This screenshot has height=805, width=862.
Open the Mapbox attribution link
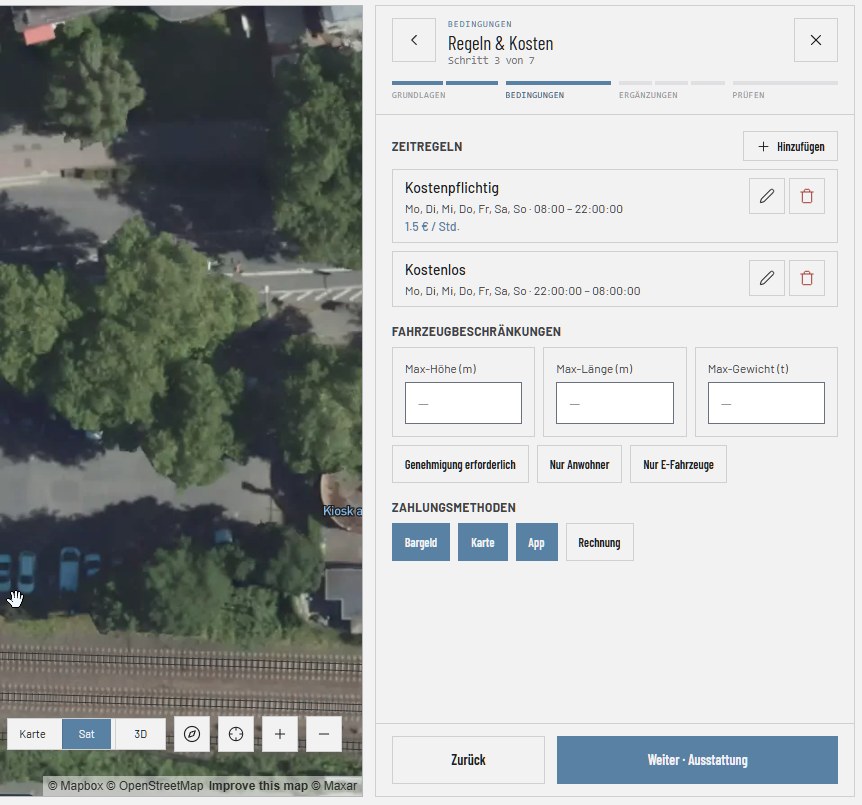[75, 786]
